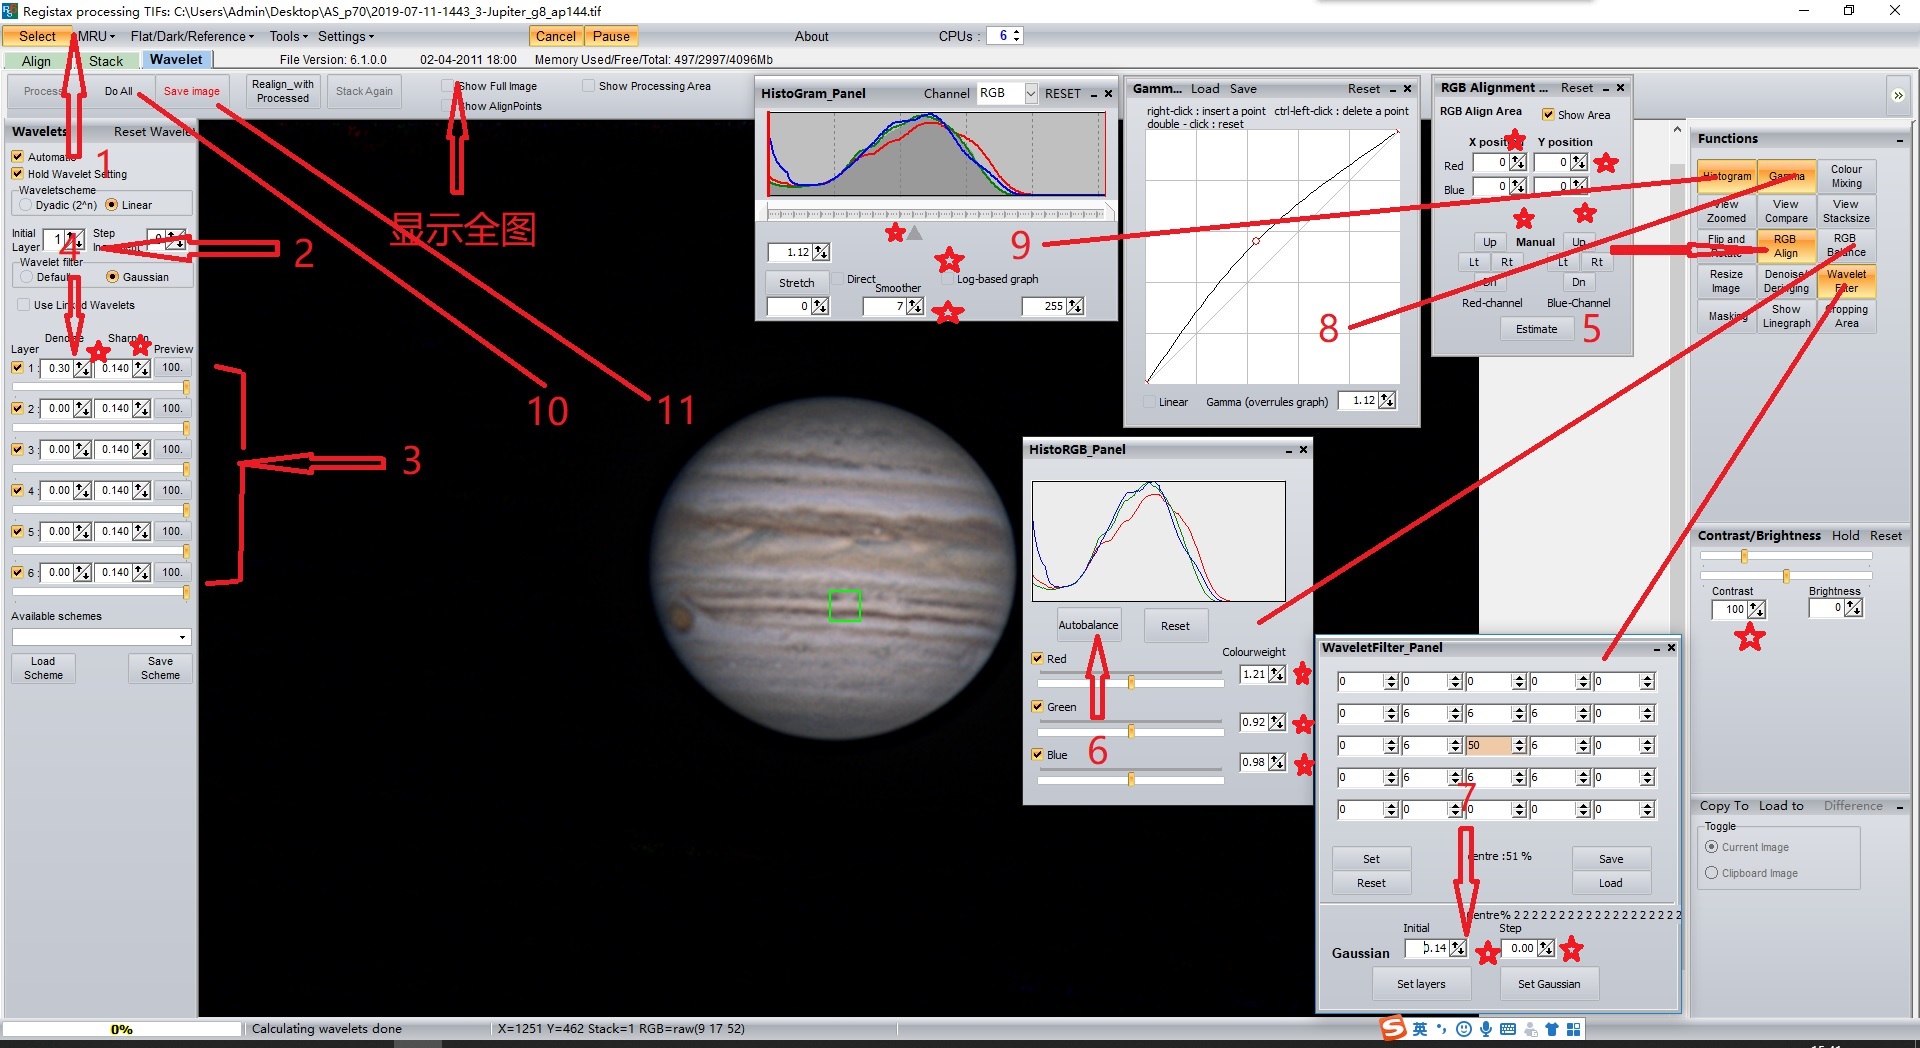
Task: Close the HistoRGB_Panel
Action: (1303, 450)
